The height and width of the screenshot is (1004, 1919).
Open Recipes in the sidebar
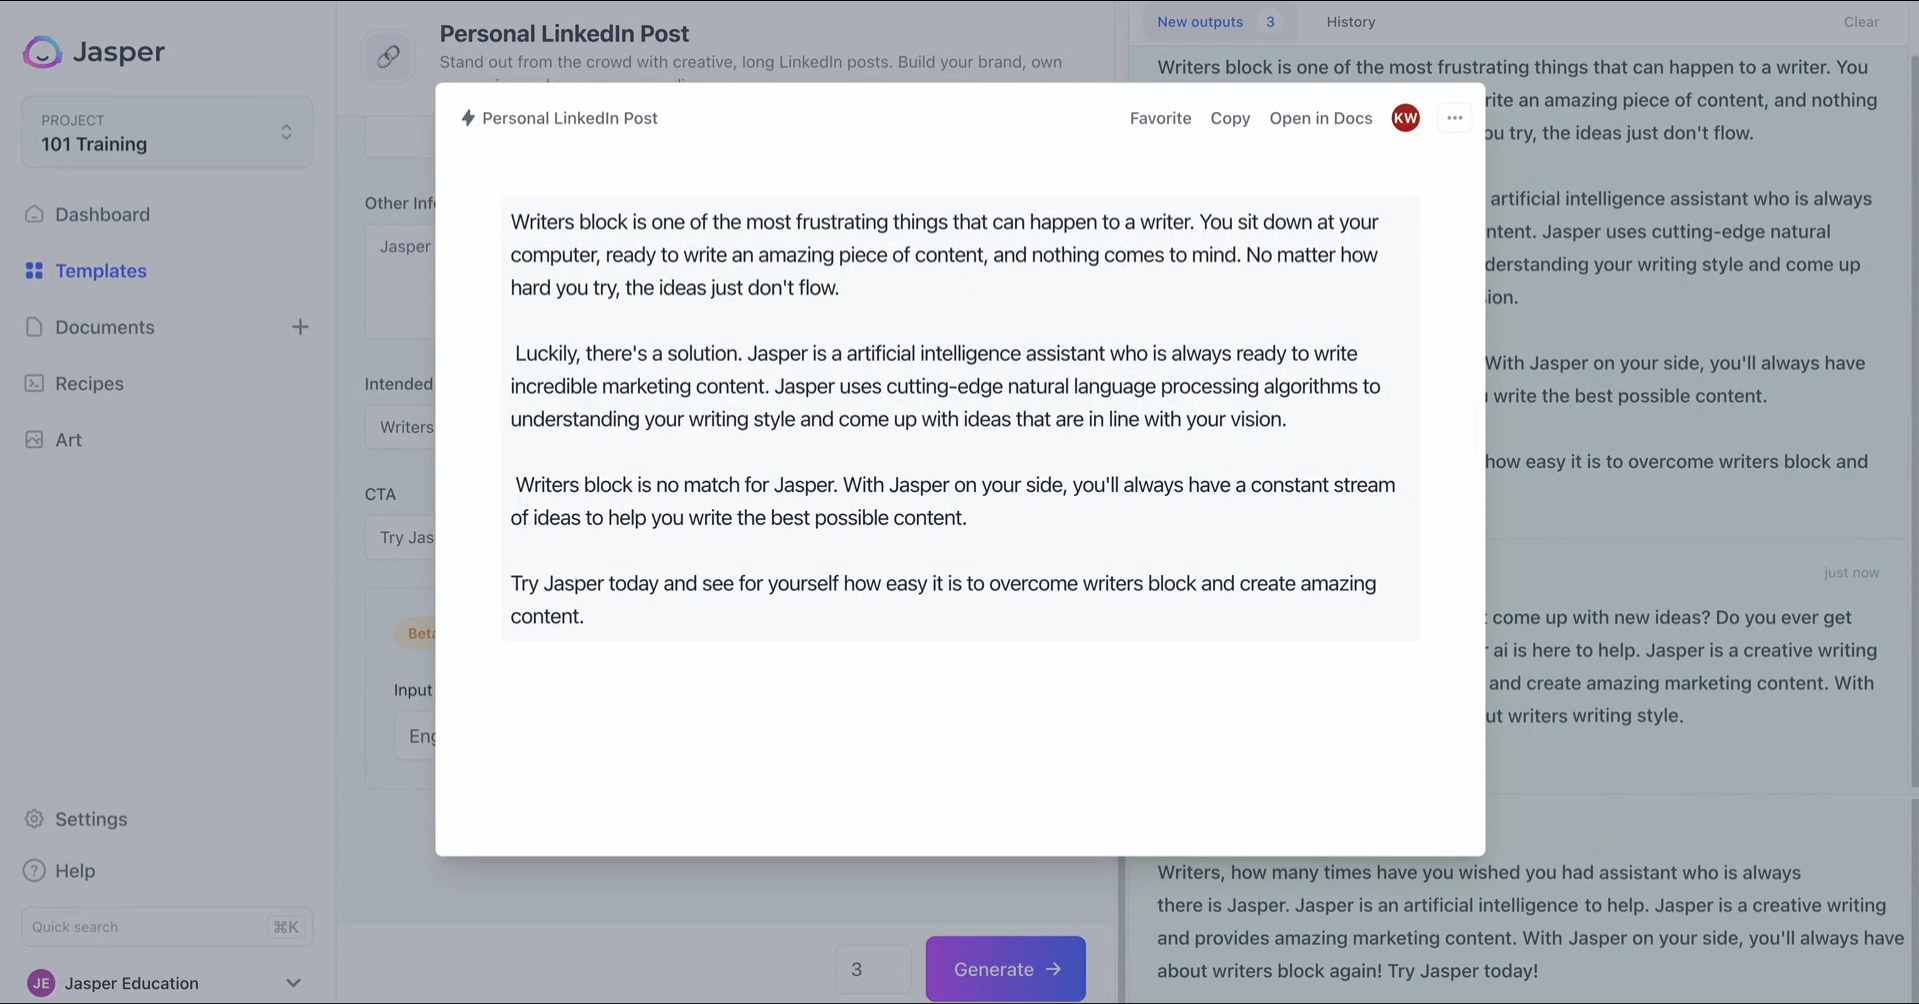pyautogui.click(x=89, y=383)
